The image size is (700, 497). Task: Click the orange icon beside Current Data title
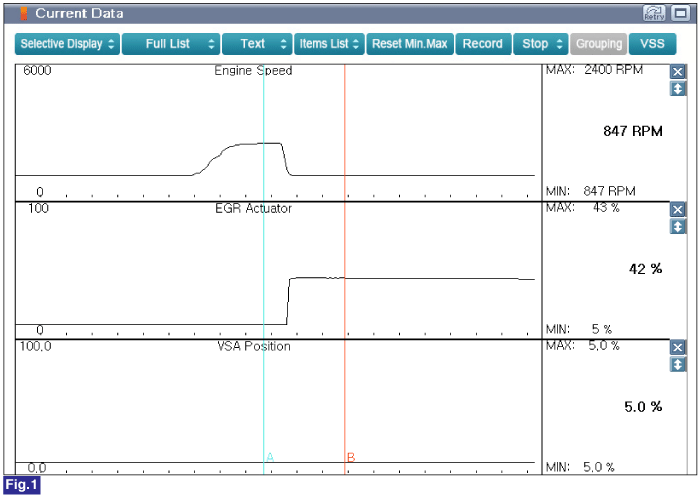pyautogui.click(x=24, y=13)
